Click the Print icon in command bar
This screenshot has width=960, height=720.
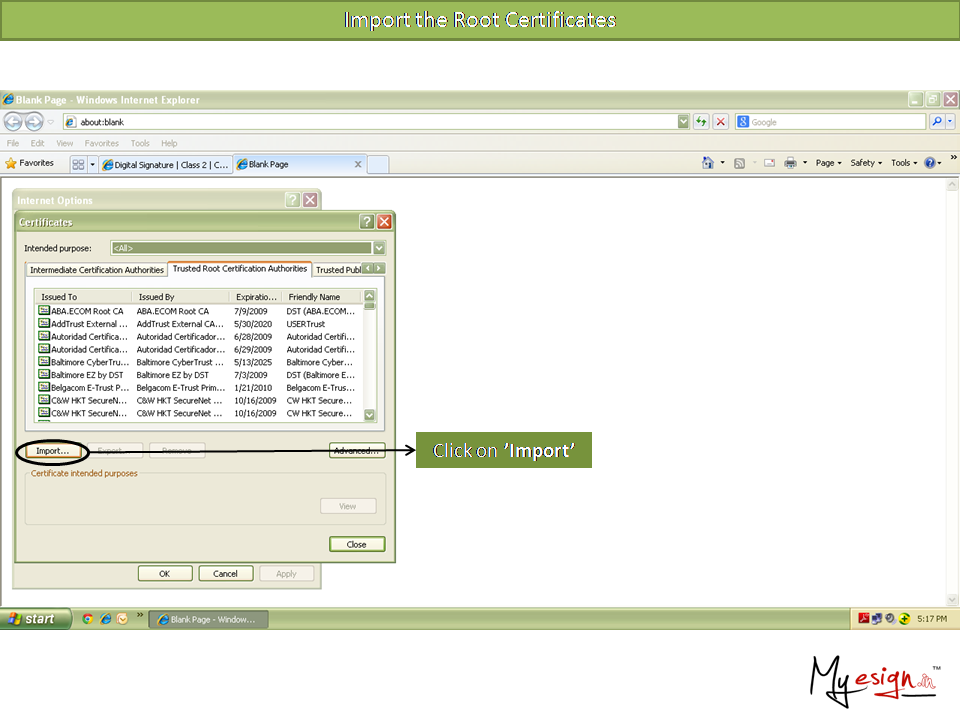(790, 163)
